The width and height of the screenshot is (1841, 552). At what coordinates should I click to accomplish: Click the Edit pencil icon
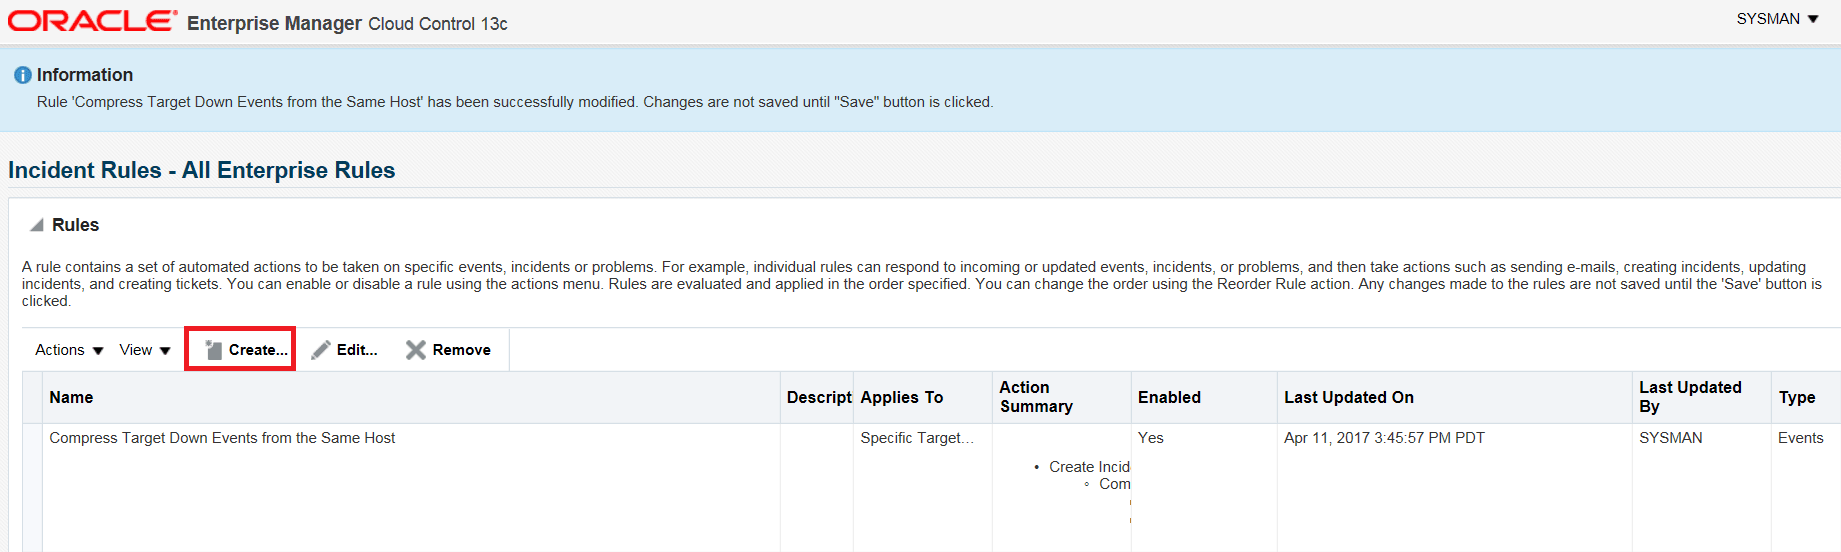(x=321, y=350)
